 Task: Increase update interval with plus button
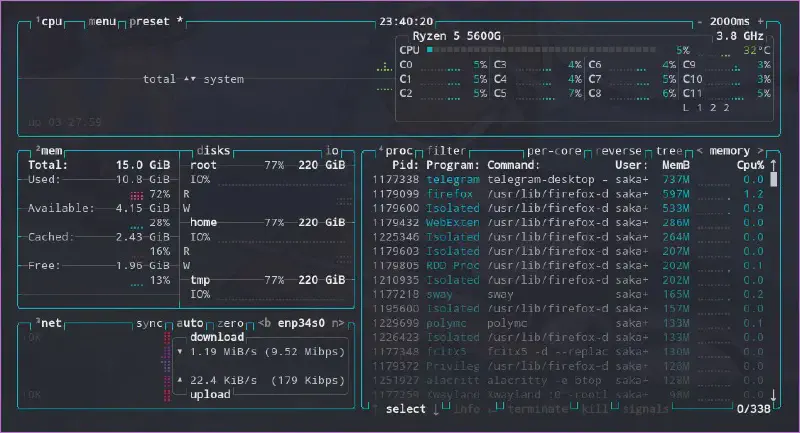[x=760, y=21]
